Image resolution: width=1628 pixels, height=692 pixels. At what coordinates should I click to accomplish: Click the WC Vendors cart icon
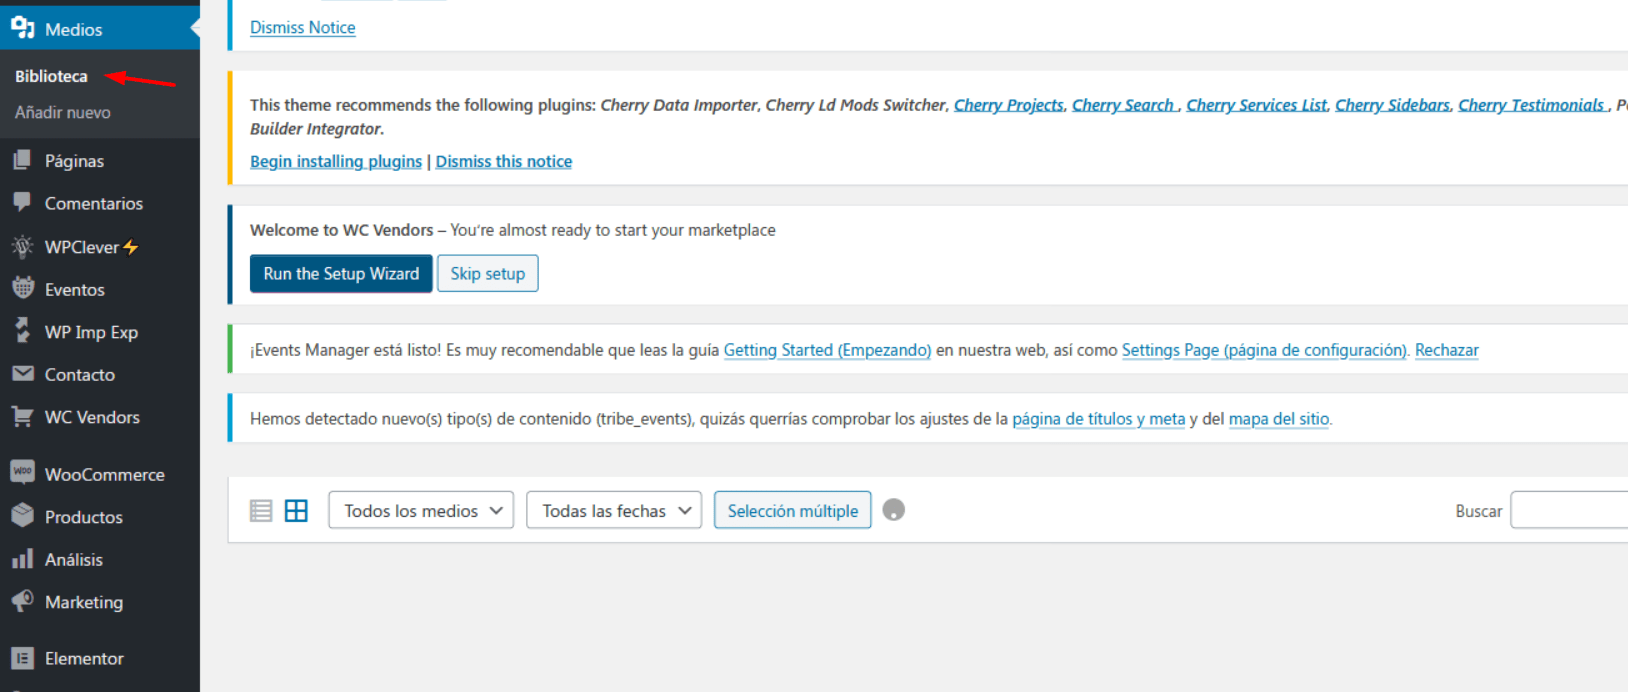pyautogui.click(x=22, y=416)
